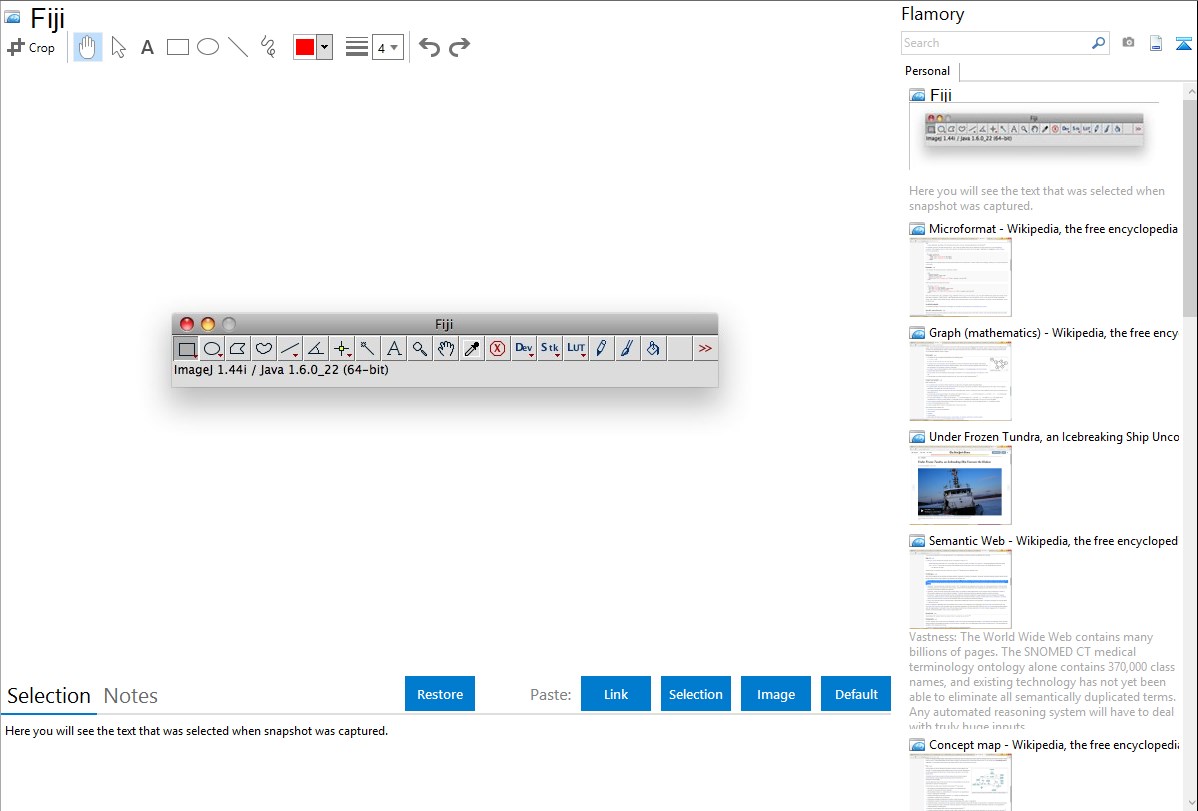The height and width of the screenshot is (811, 1198).
Task: Click the Vastness Semantic Web excerpt text
Action: click(x=1042, y=681)
